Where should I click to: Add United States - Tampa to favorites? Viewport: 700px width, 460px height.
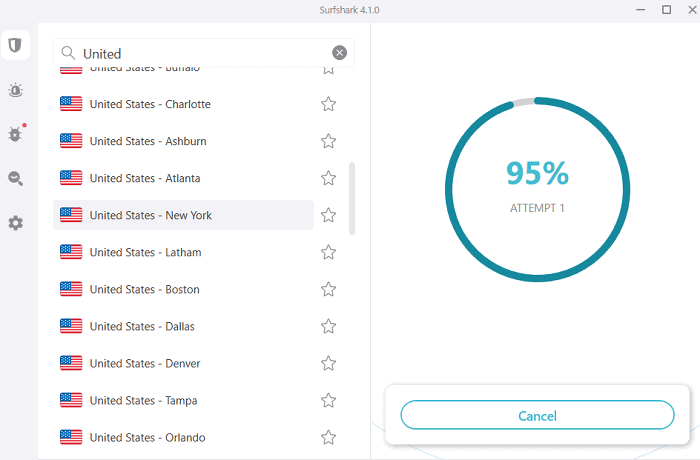(328, 400)
